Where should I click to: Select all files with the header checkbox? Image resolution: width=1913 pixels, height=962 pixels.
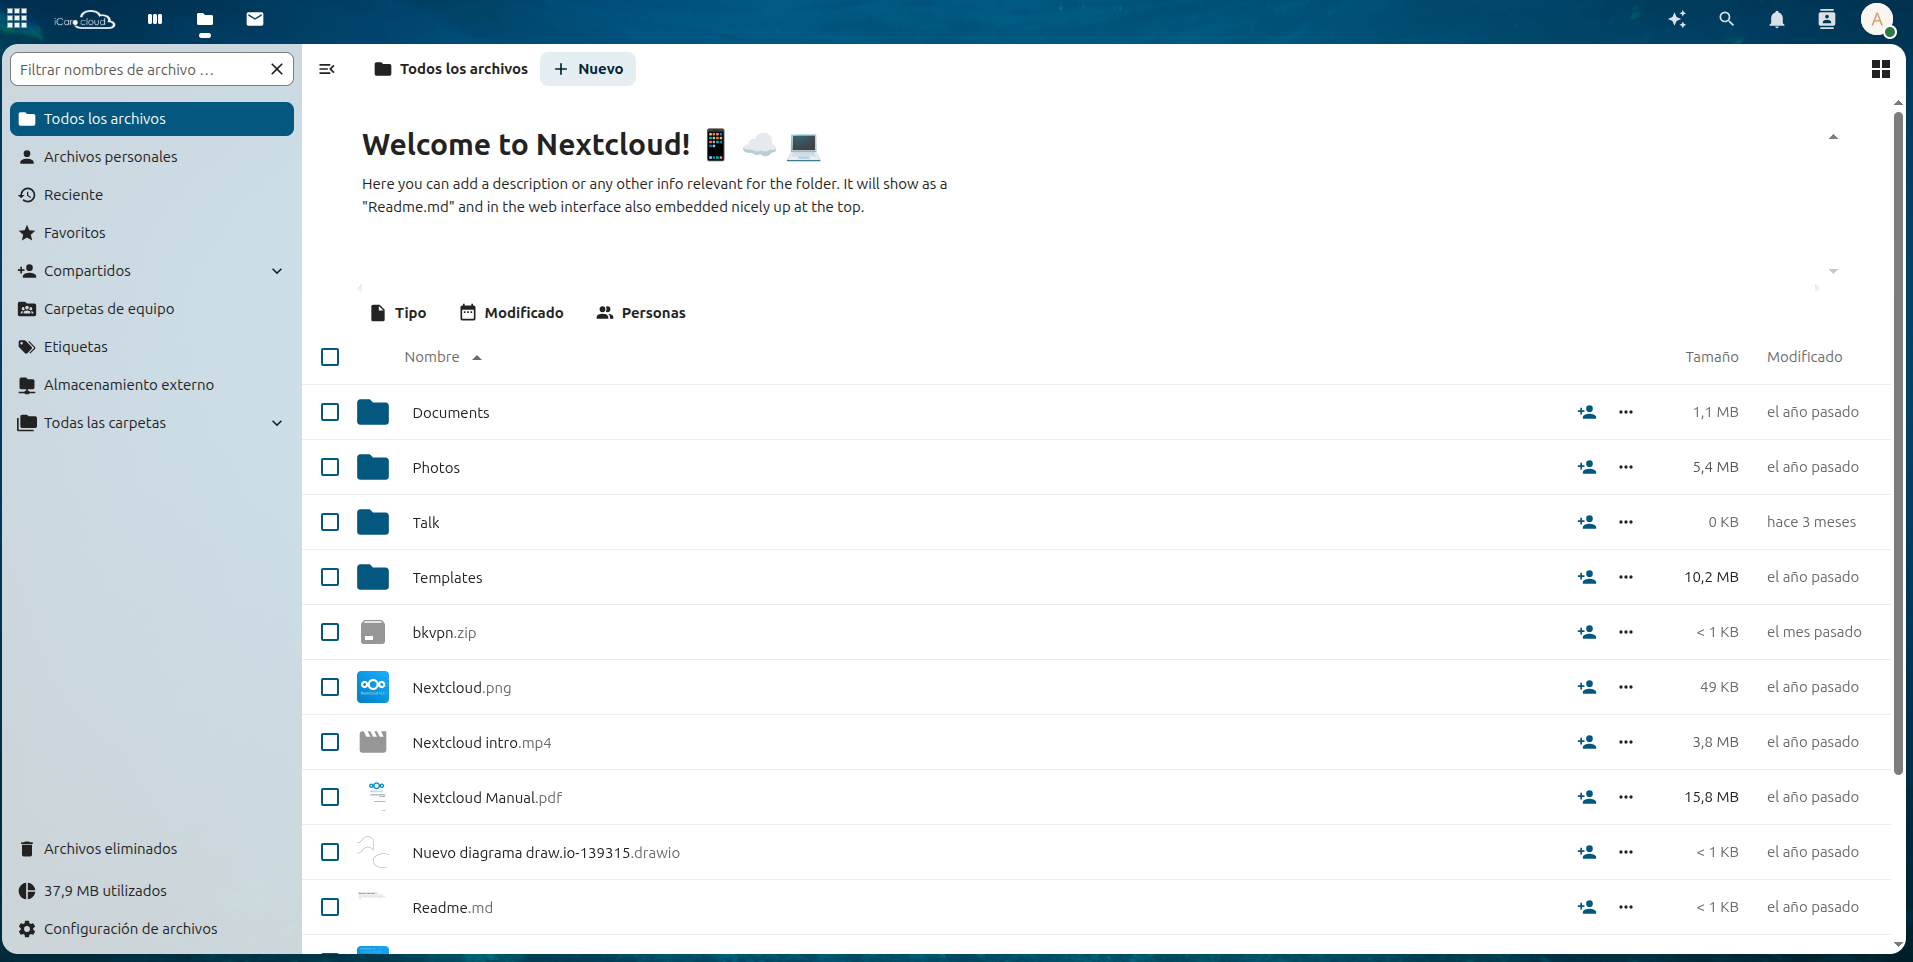pyautogui.click(x=330, y=356)
